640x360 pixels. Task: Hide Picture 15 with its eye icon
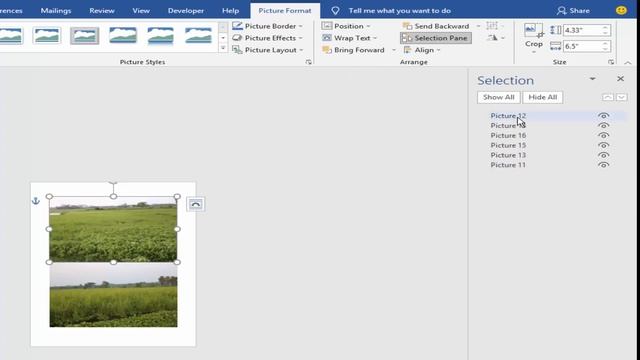coord(603,145)
